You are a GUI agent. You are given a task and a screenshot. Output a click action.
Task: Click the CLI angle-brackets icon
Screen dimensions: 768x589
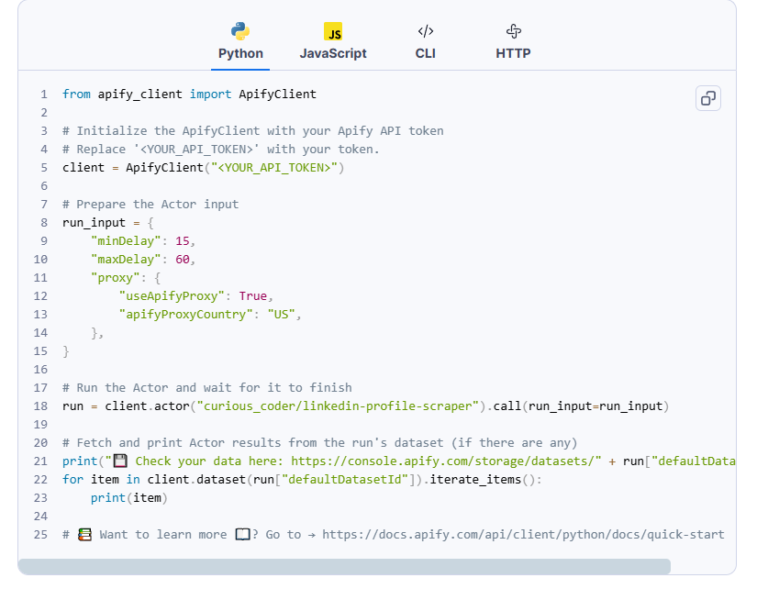tap(425, 31)
